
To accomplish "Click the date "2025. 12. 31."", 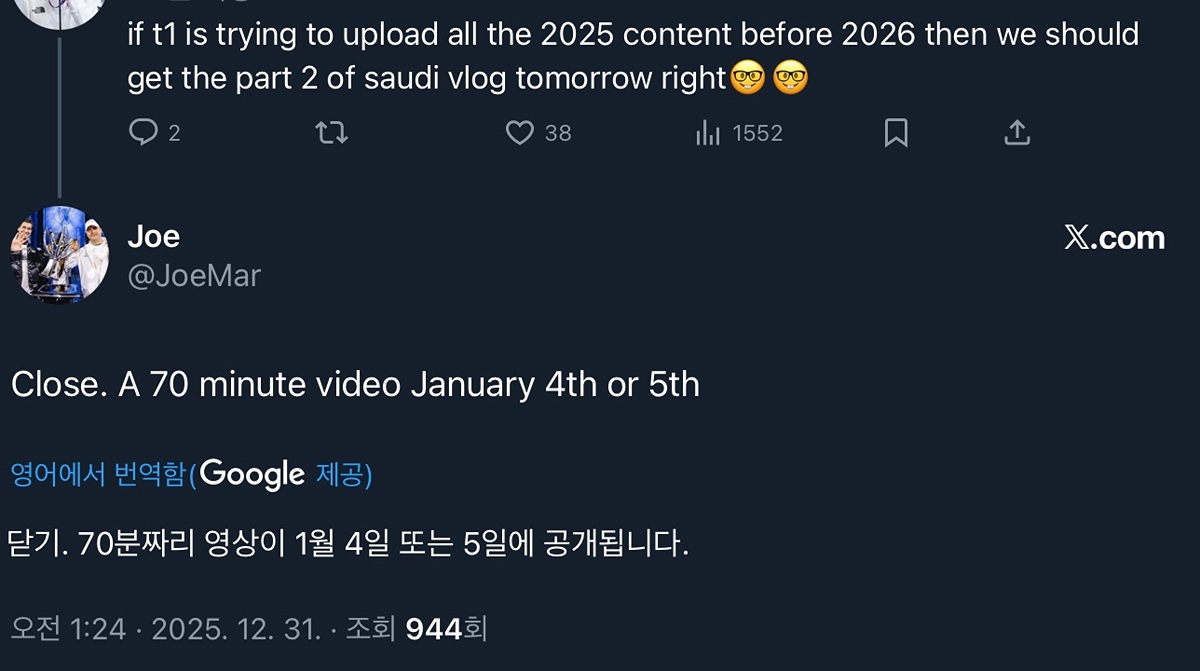I will pyautogui.click(x=236, y=629).
